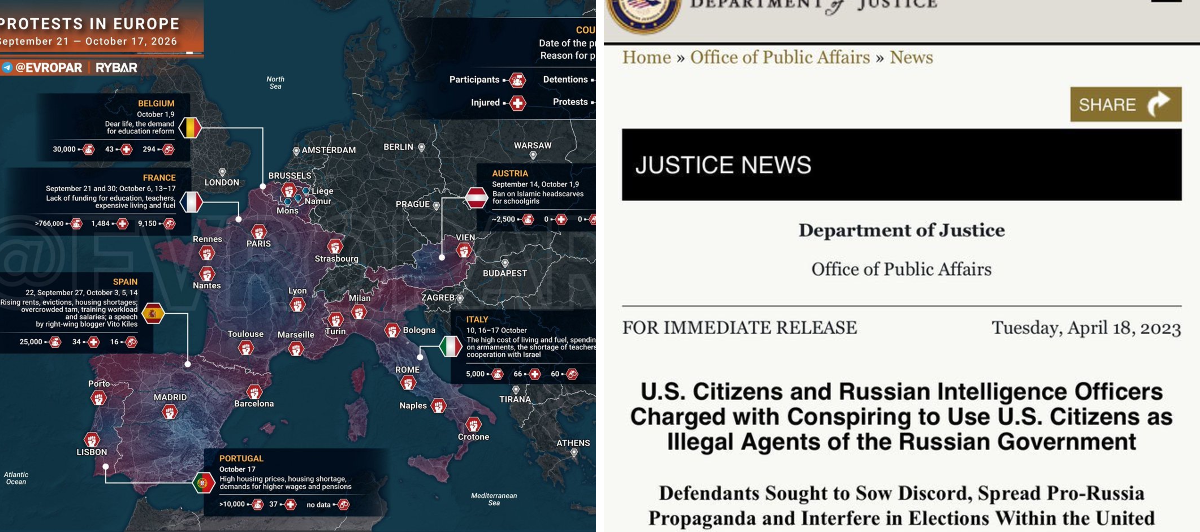Click the protest fist icon at Porto

point(99,398)
